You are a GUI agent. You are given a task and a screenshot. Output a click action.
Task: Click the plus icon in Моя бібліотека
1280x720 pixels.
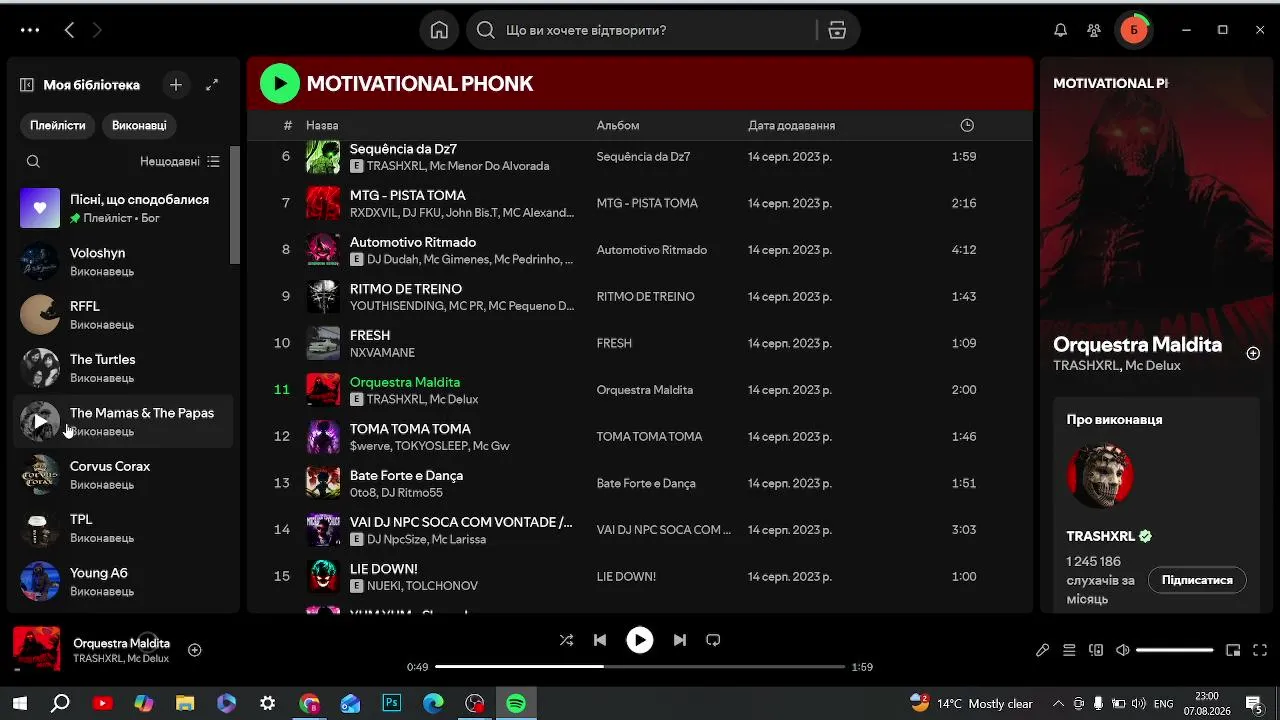coord(176,85)
